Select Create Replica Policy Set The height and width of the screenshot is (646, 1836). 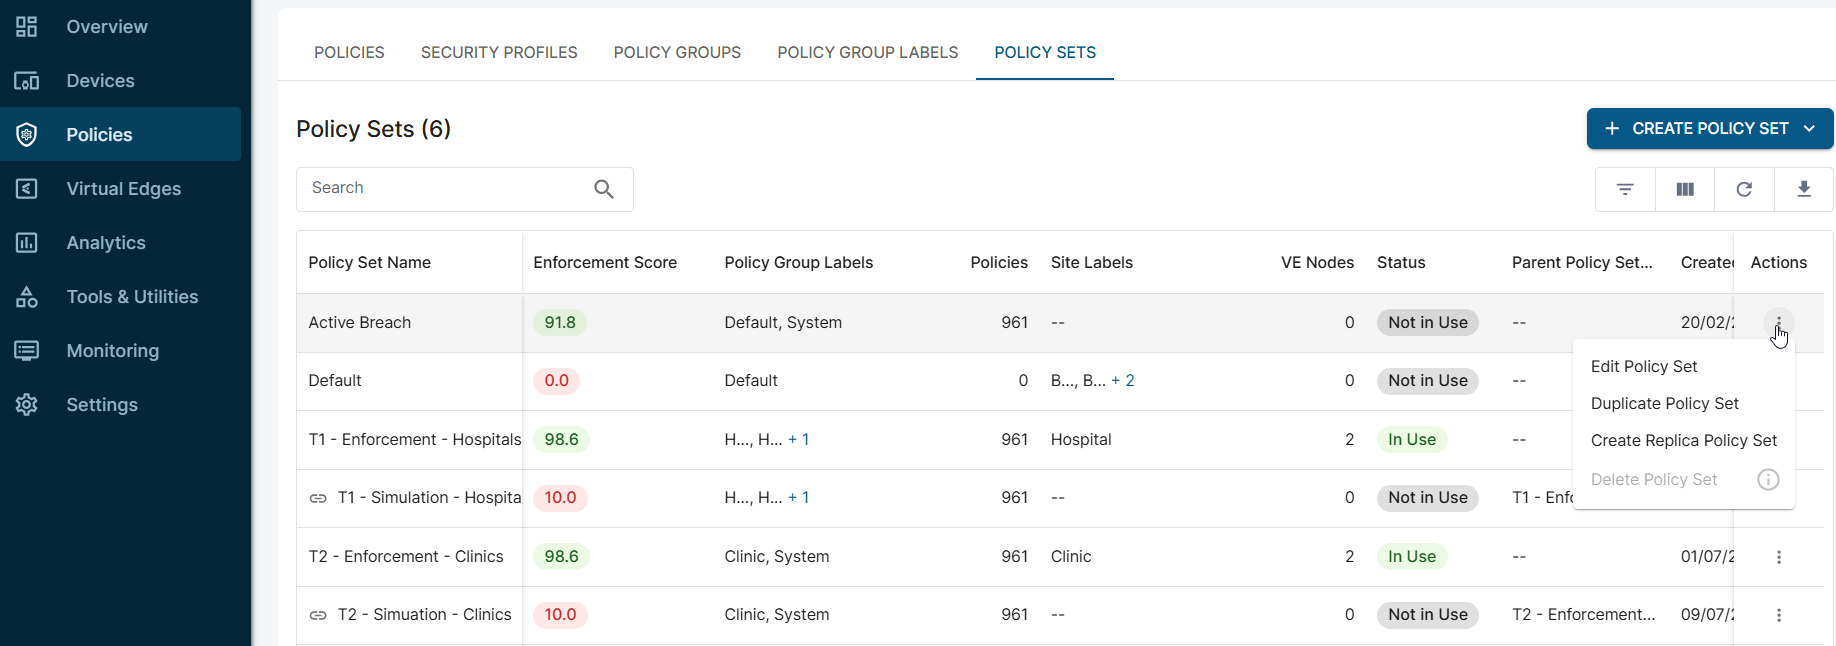pyautogui.click(x=1683, y=441)
